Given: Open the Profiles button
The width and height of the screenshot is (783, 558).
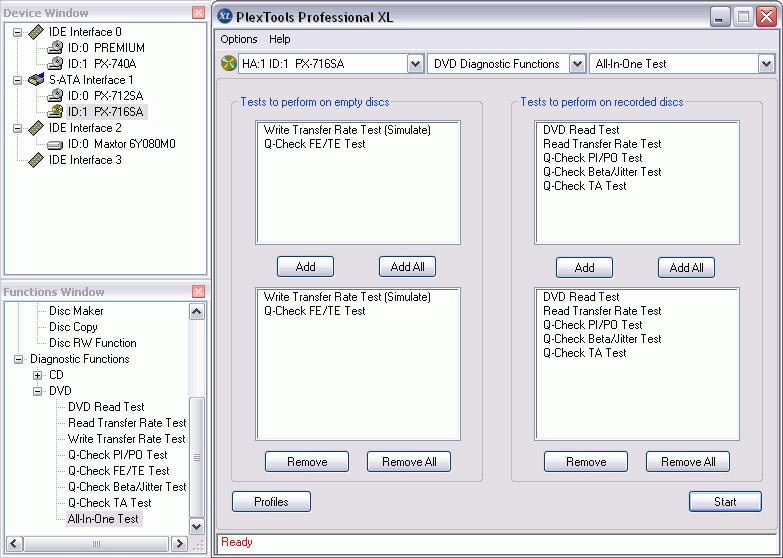Looking at the screenshot, I should pos(271,502).
